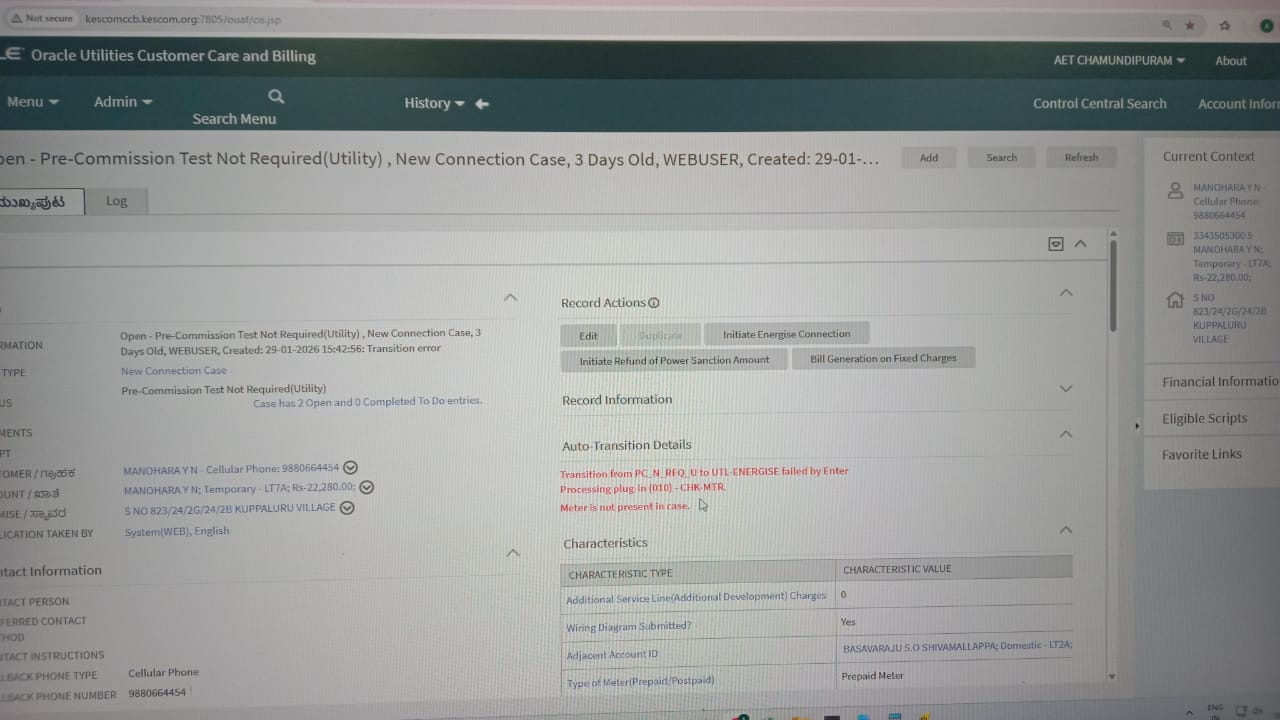Click the Edit record action button
Image resolution: width=1280 pixels, height=720 pixels.
(589, 336)
